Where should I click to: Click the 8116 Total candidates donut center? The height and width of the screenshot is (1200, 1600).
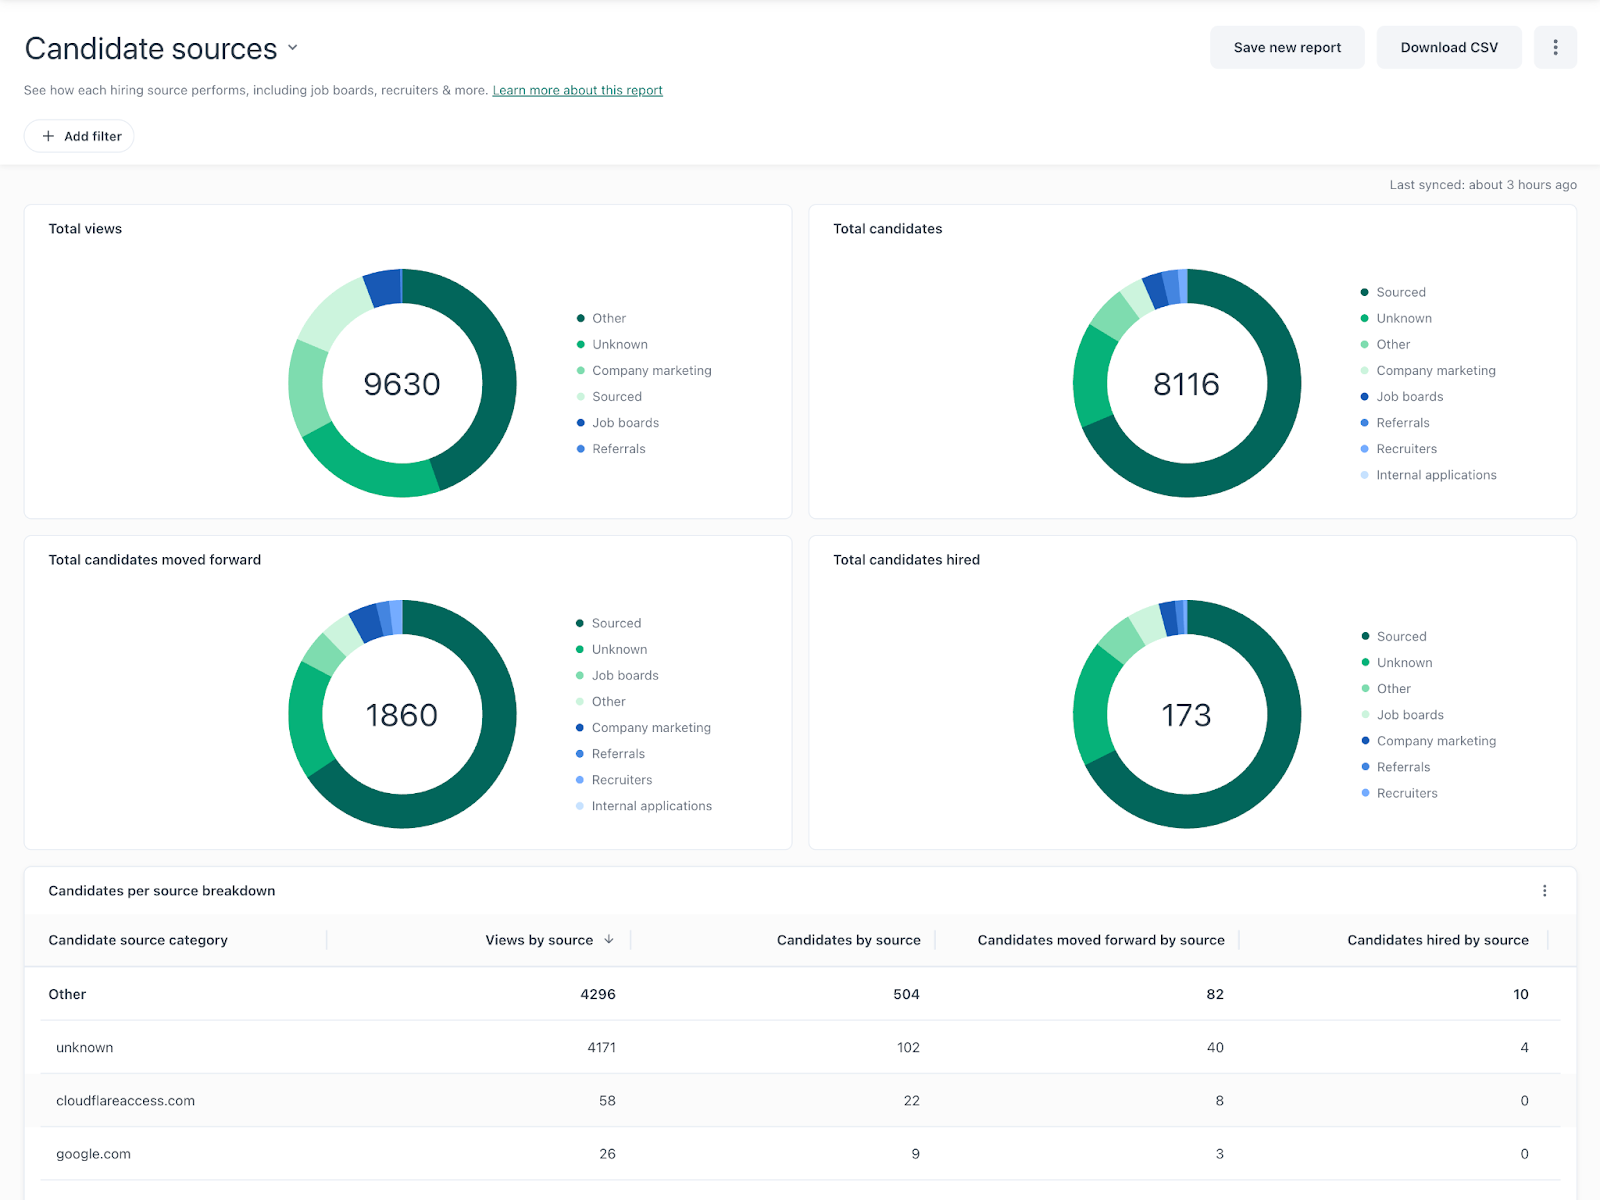(1186, 384)
